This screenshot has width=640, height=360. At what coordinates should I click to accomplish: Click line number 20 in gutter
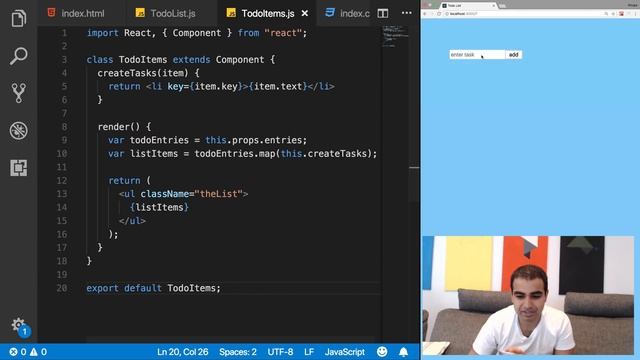click(62, 288)
